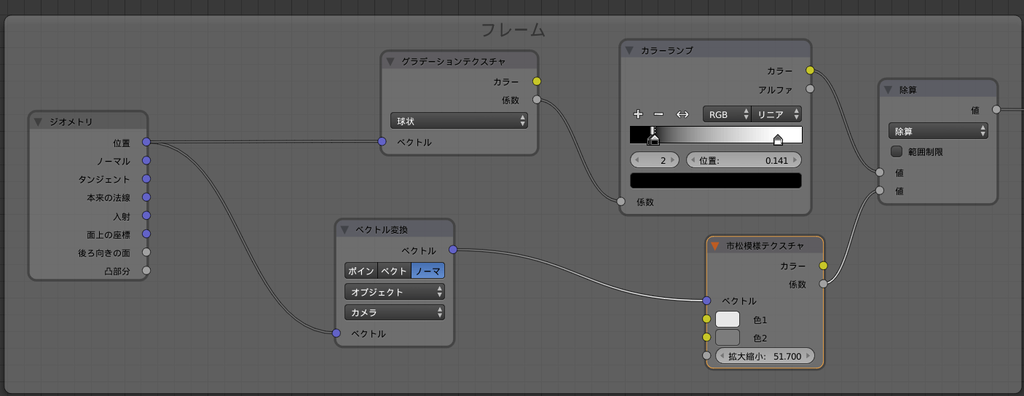The width and height of the screenshot is (1024, 396).
Task: Click the 本来の法線 output socket
Action: tap(146, 197)
